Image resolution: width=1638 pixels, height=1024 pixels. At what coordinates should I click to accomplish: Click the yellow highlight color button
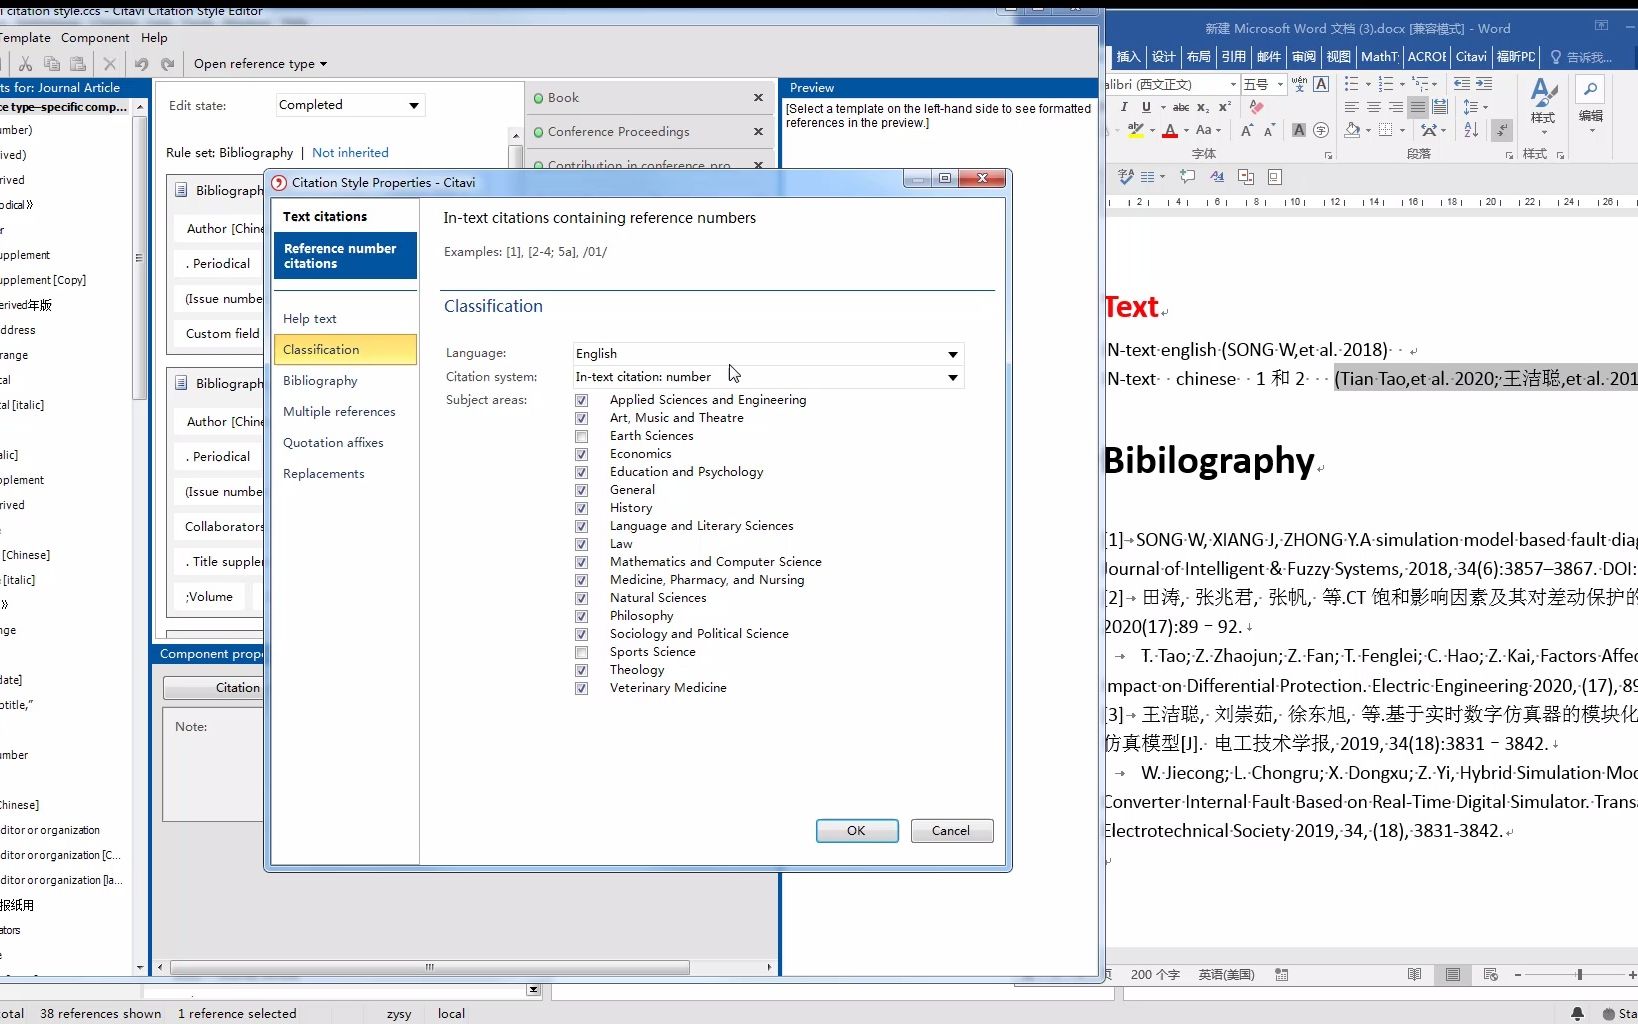1136,131
